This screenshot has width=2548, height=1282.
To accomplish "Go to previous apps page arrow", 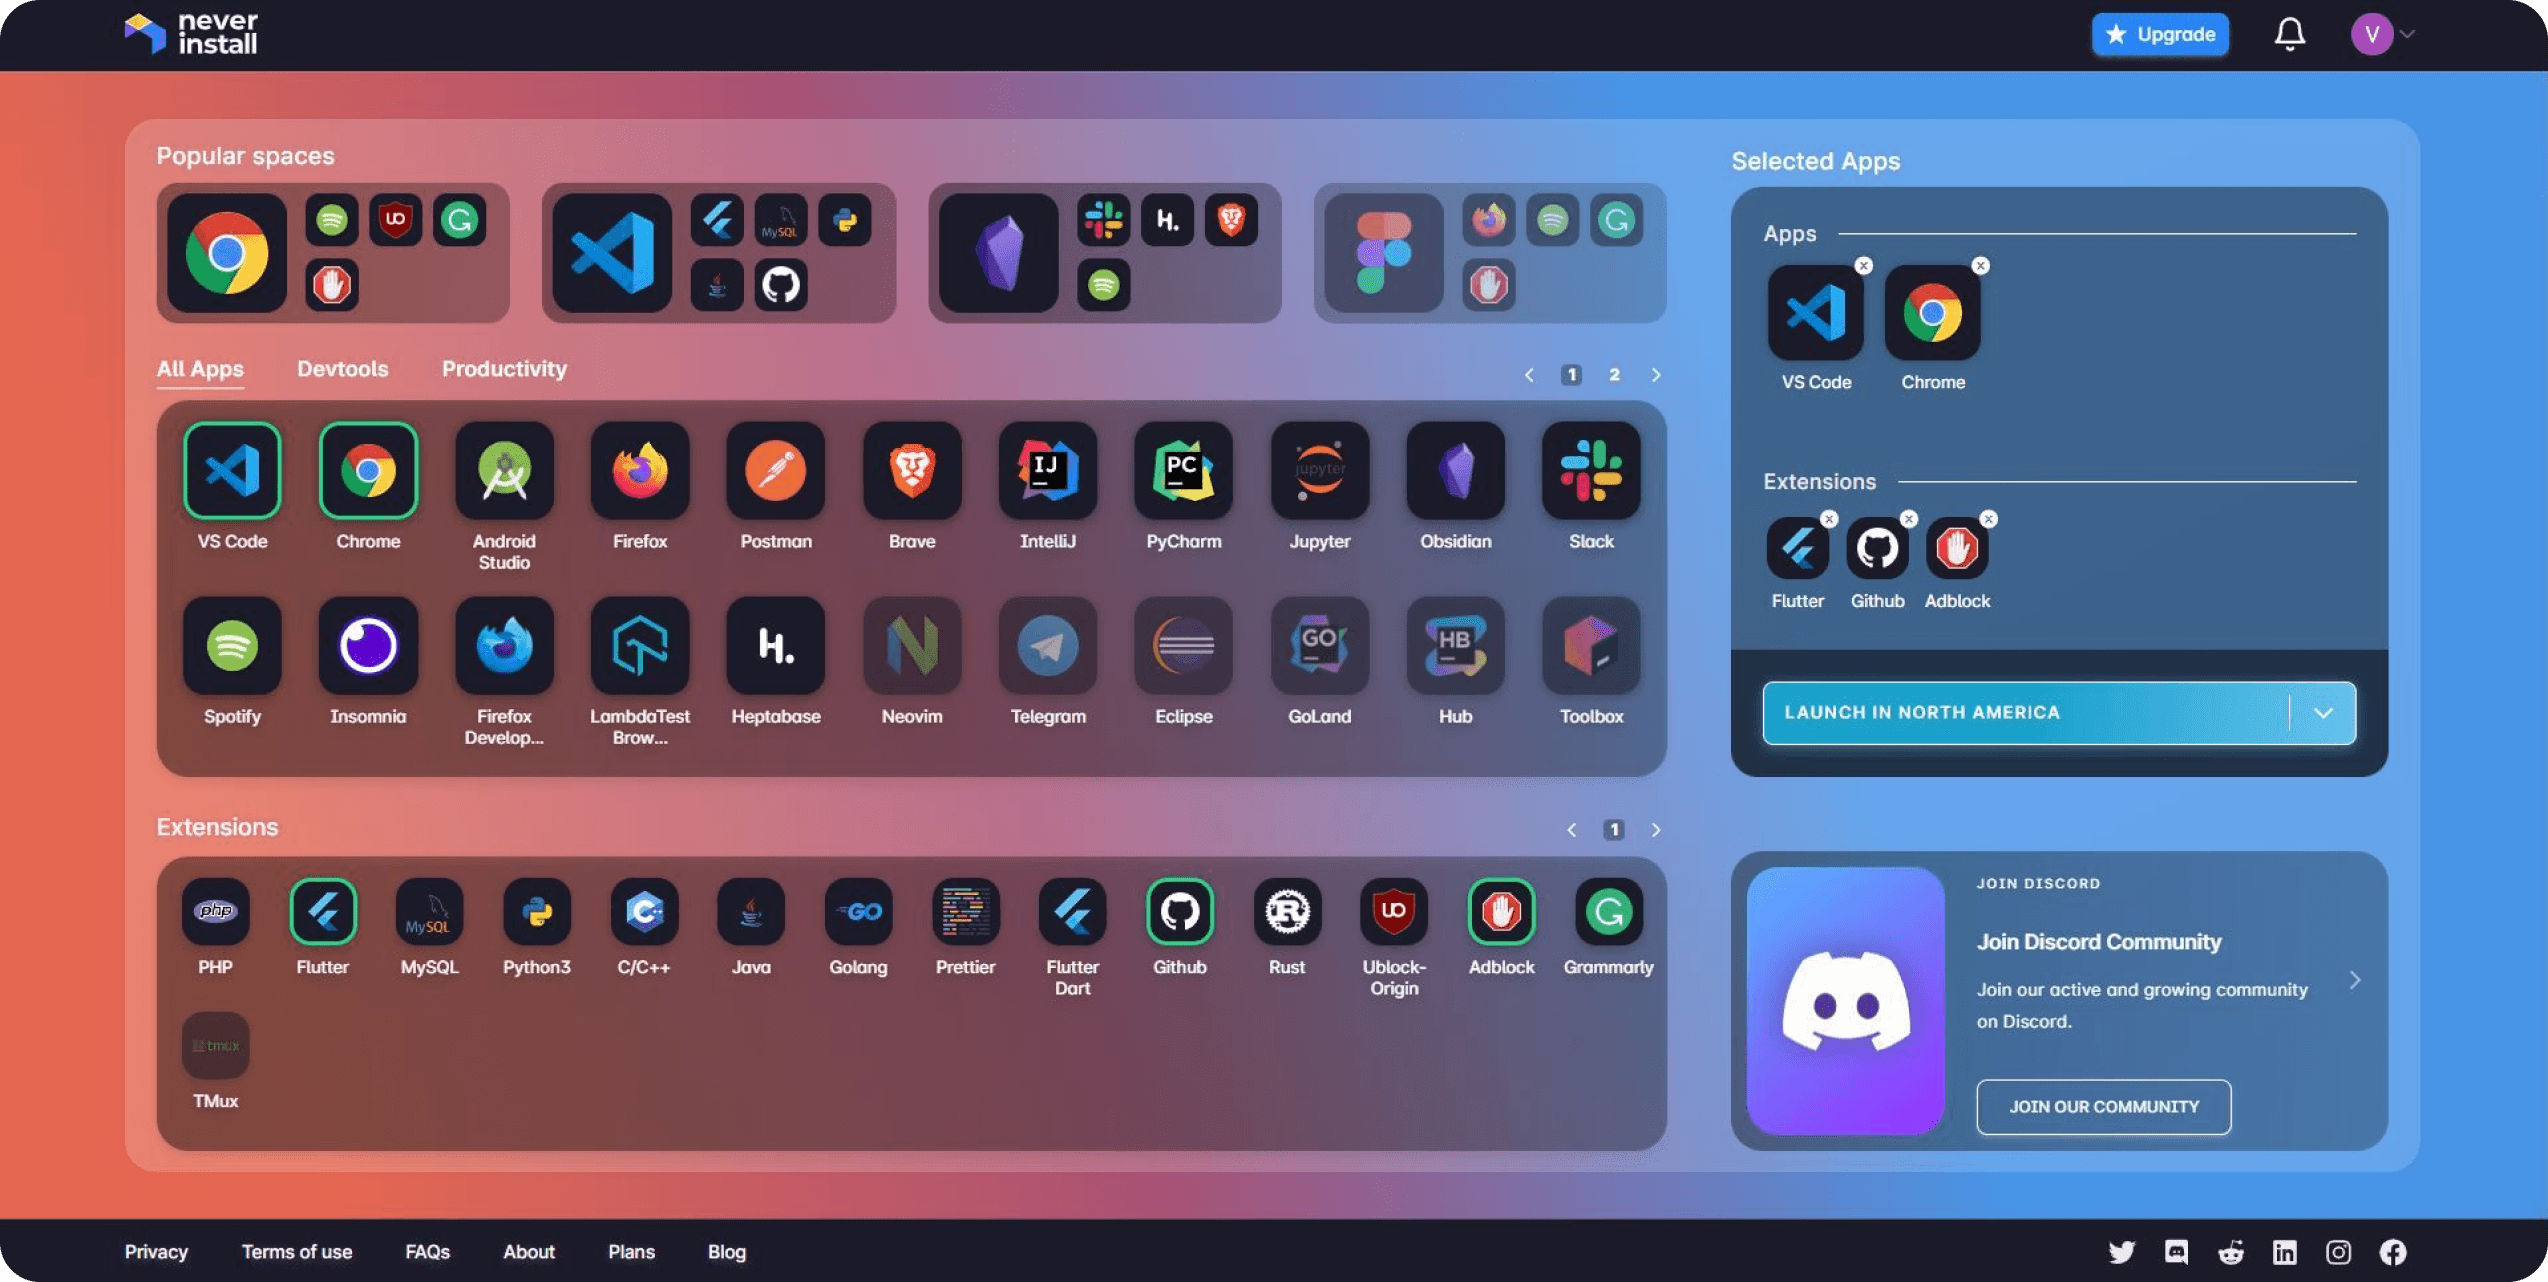I will click(1529, 375).
